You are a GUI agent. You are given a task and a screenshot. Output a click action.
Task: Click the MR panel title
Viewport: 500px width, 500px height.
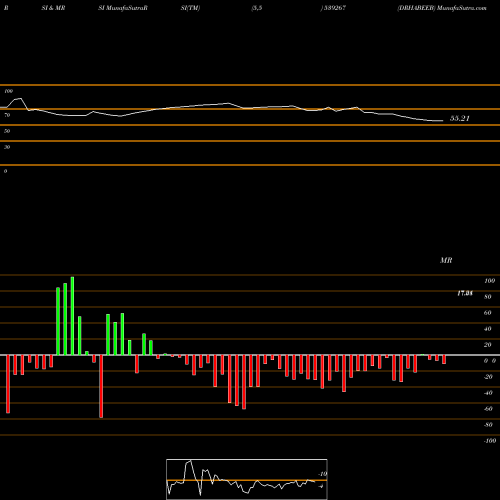pyautogui.click(x=446, y=260)
